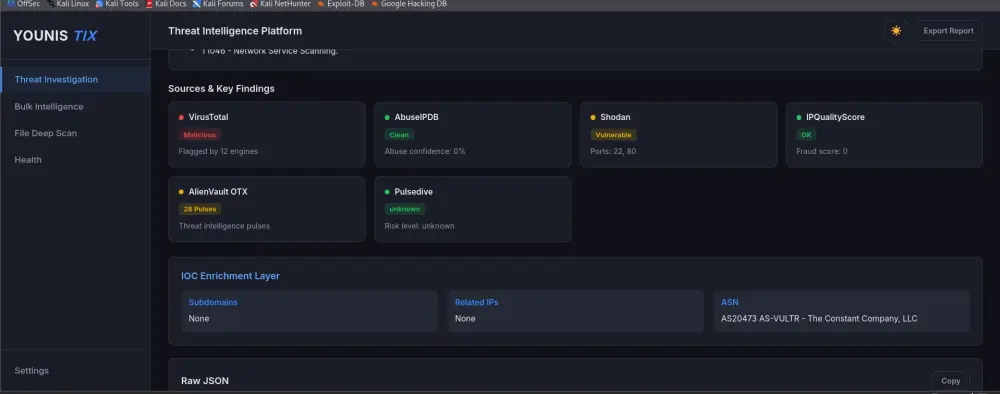Click the YOUNIS TIX logo
Screen dimensions: 1000x394
click(55, 36)
